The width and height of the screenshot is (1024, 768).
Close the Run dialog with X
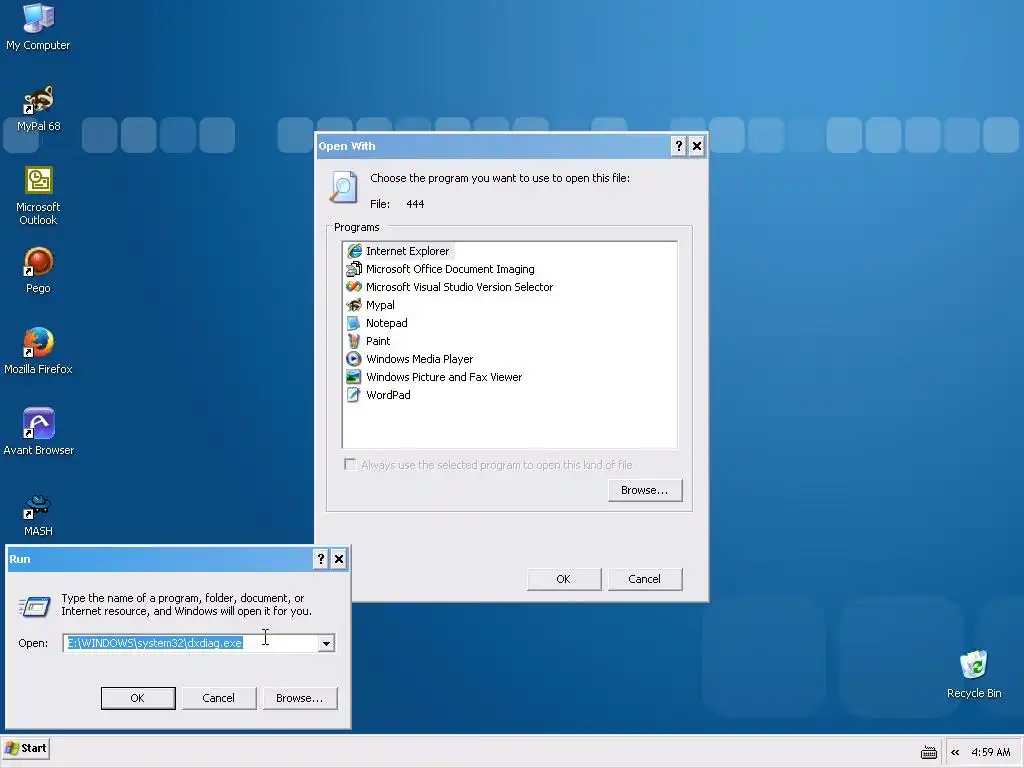pos(339,559)
